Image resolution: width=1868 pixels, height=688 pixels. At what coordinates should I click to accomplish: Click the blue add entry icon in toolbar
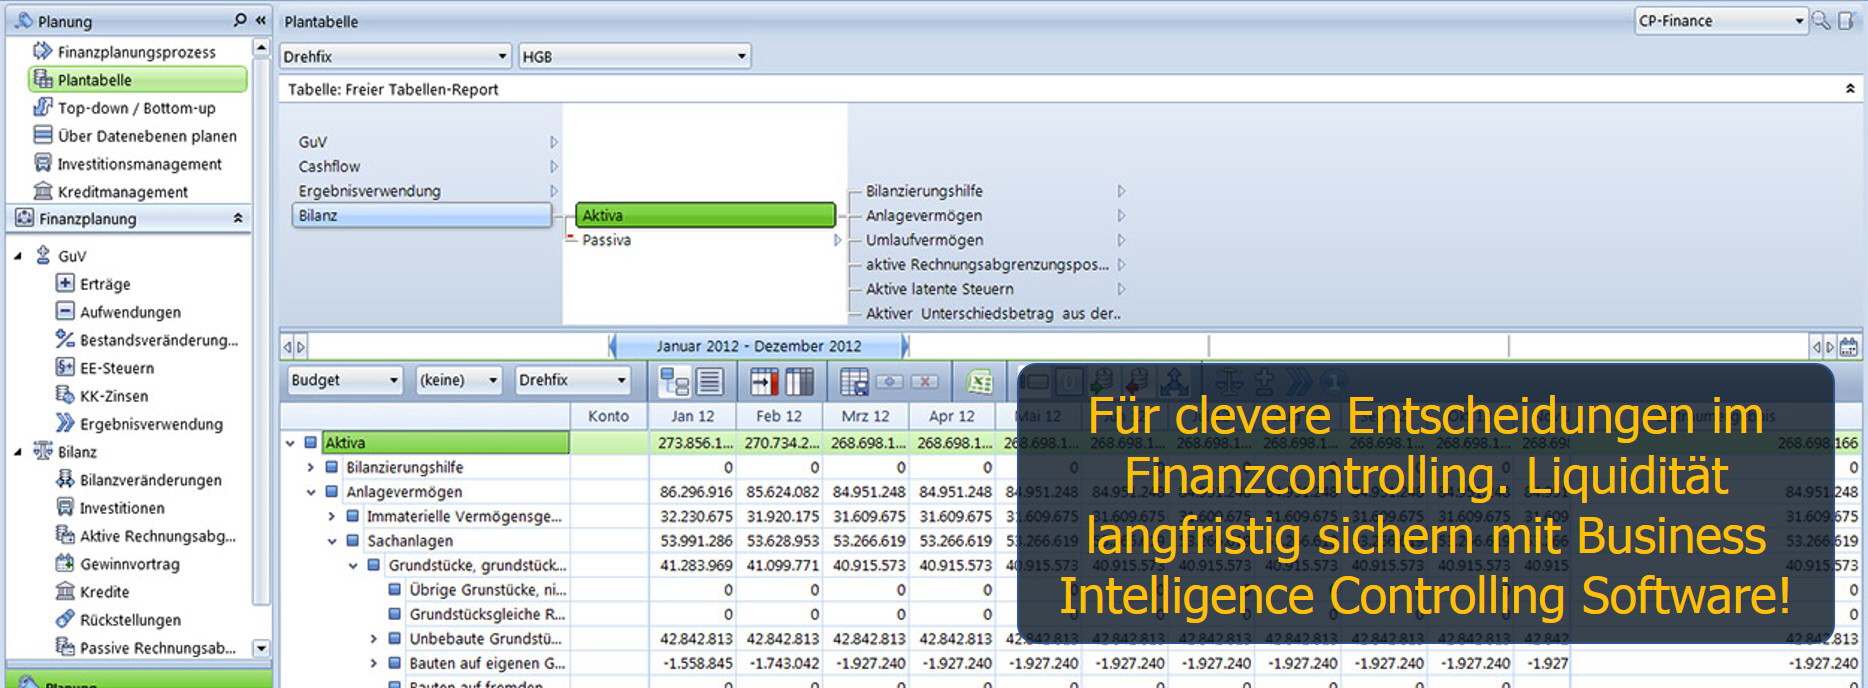click(x=890, y=381)
